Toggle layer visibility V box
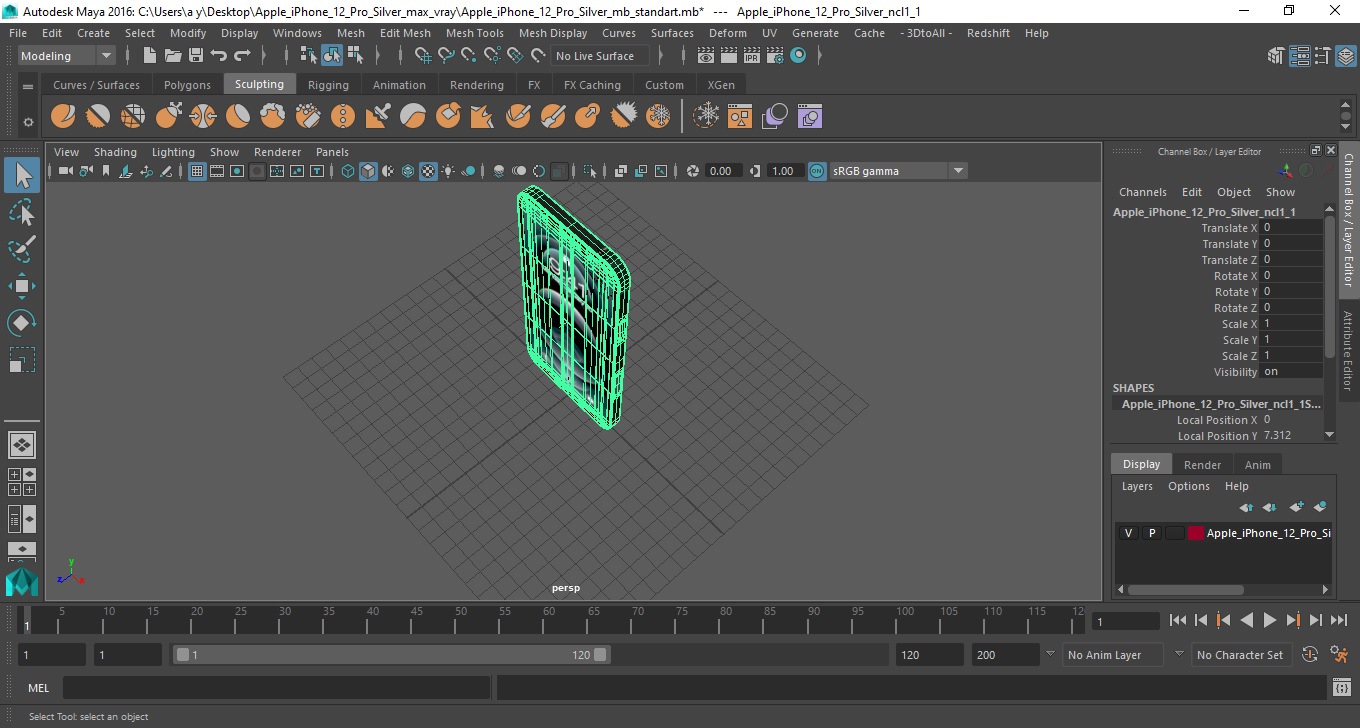 (x=1128, y=533)
